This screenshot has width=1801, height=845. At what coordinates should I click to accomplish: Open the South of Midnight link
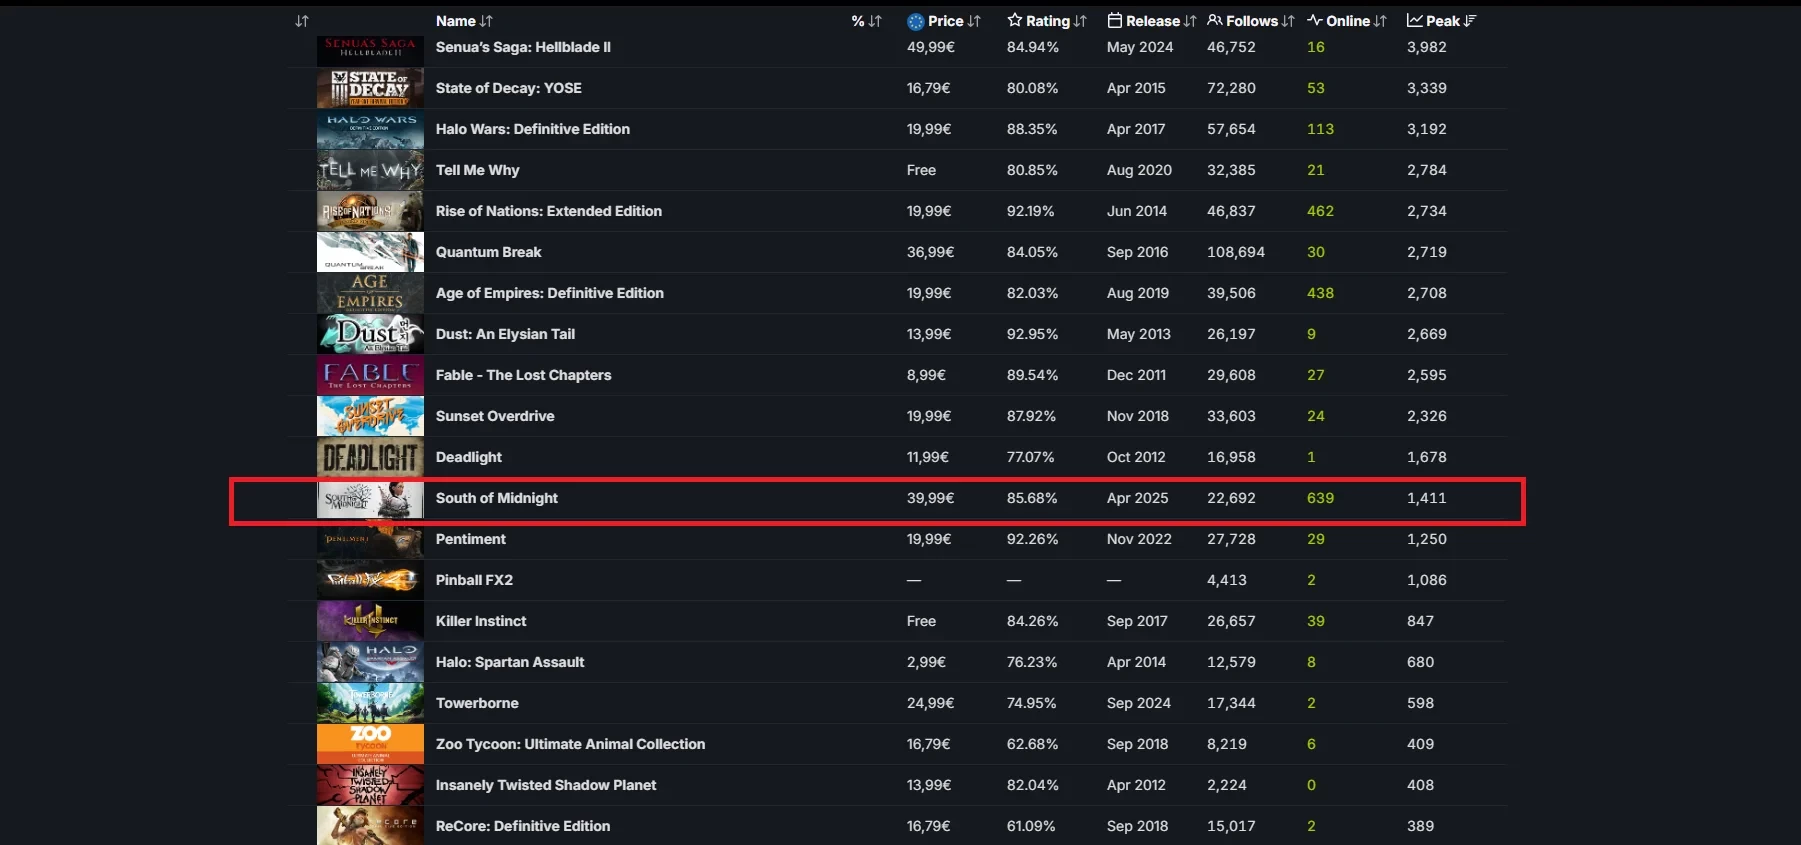click(x=496, y=498)
